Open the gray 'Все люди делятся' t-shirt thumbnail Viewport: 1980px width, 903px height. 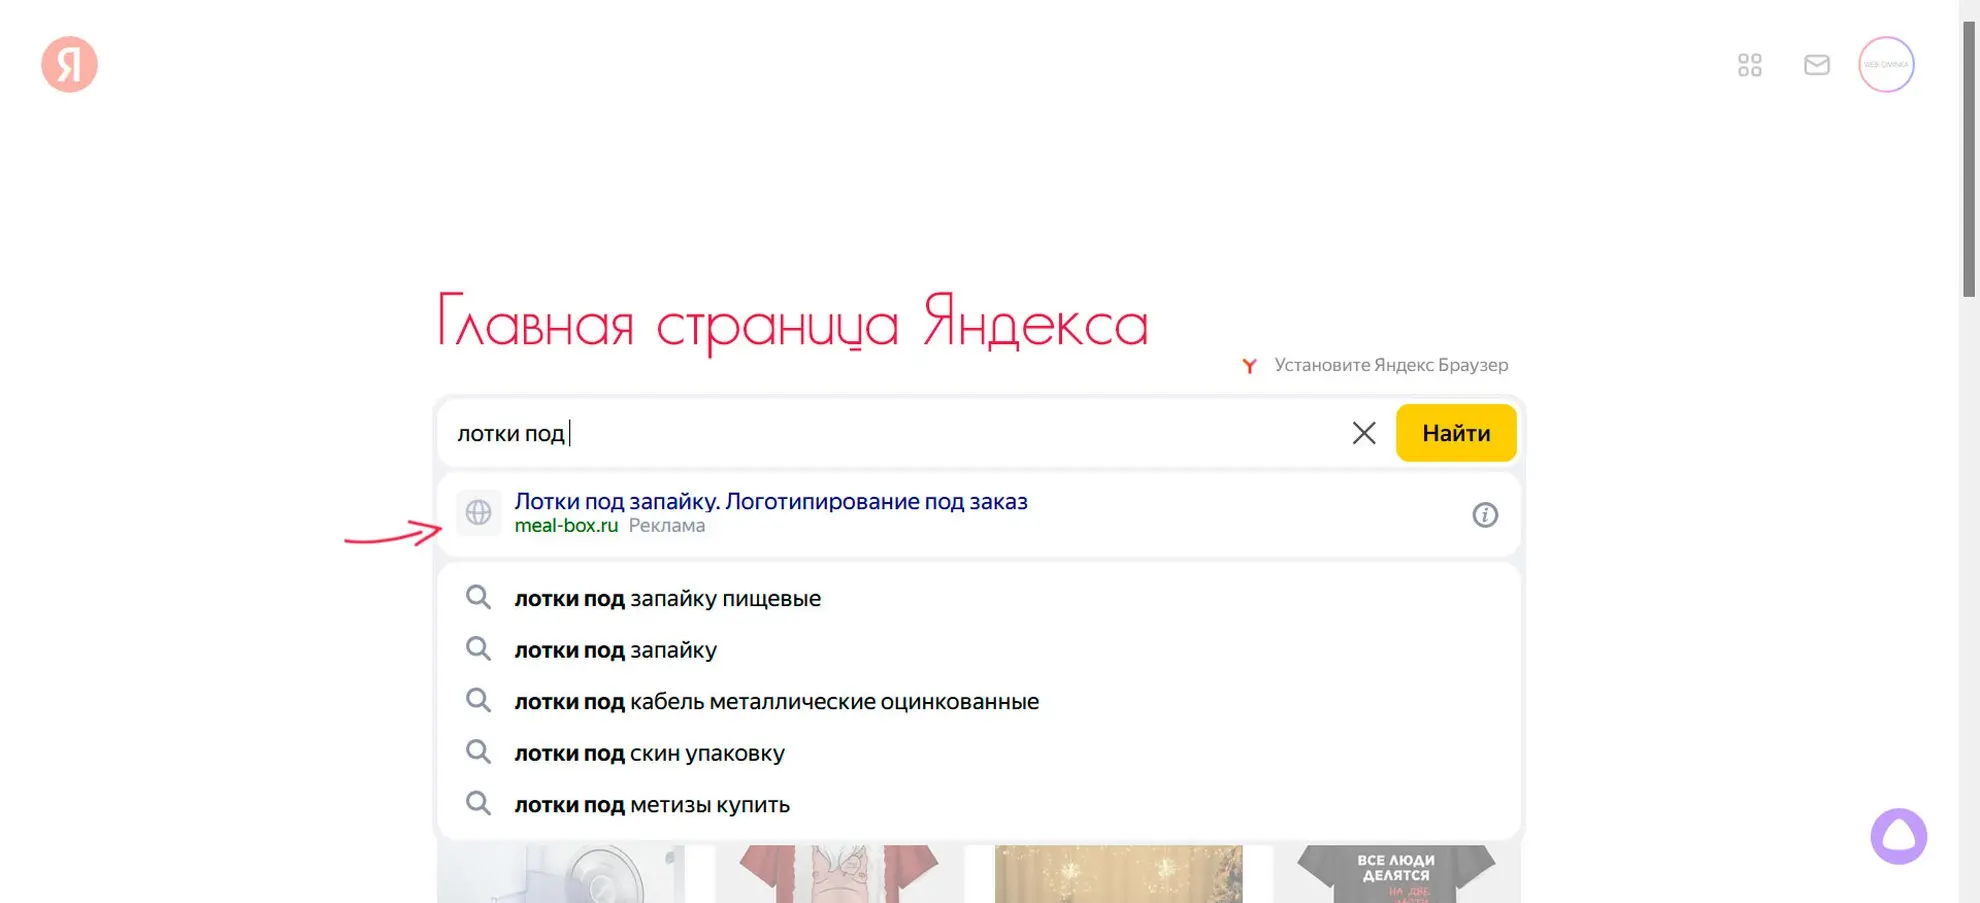point(1395,874)
